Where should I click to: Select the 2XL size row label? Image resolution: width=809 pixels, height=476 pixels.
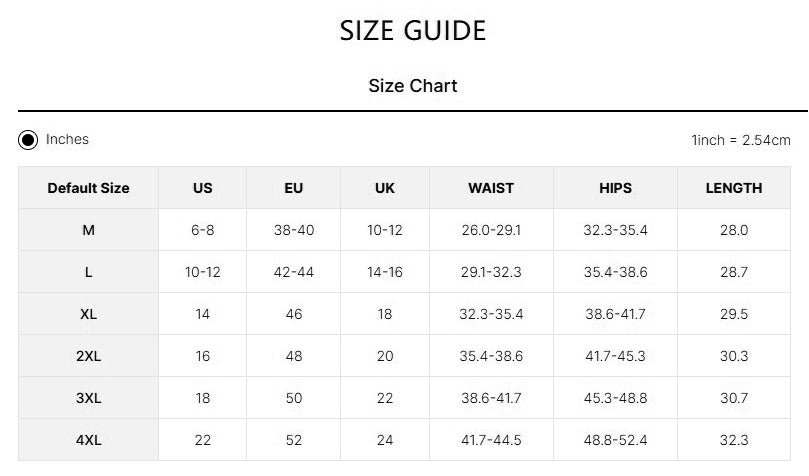coord(88,356)
